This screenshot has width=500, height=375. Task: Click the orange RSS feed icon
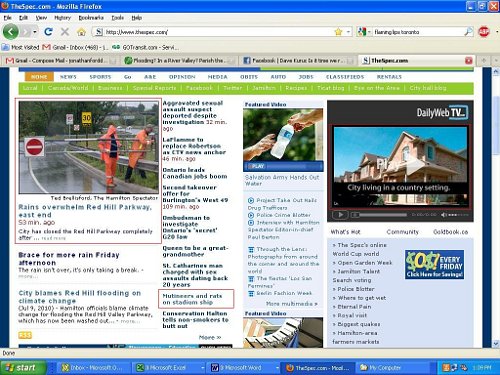(x=25, y=335)
